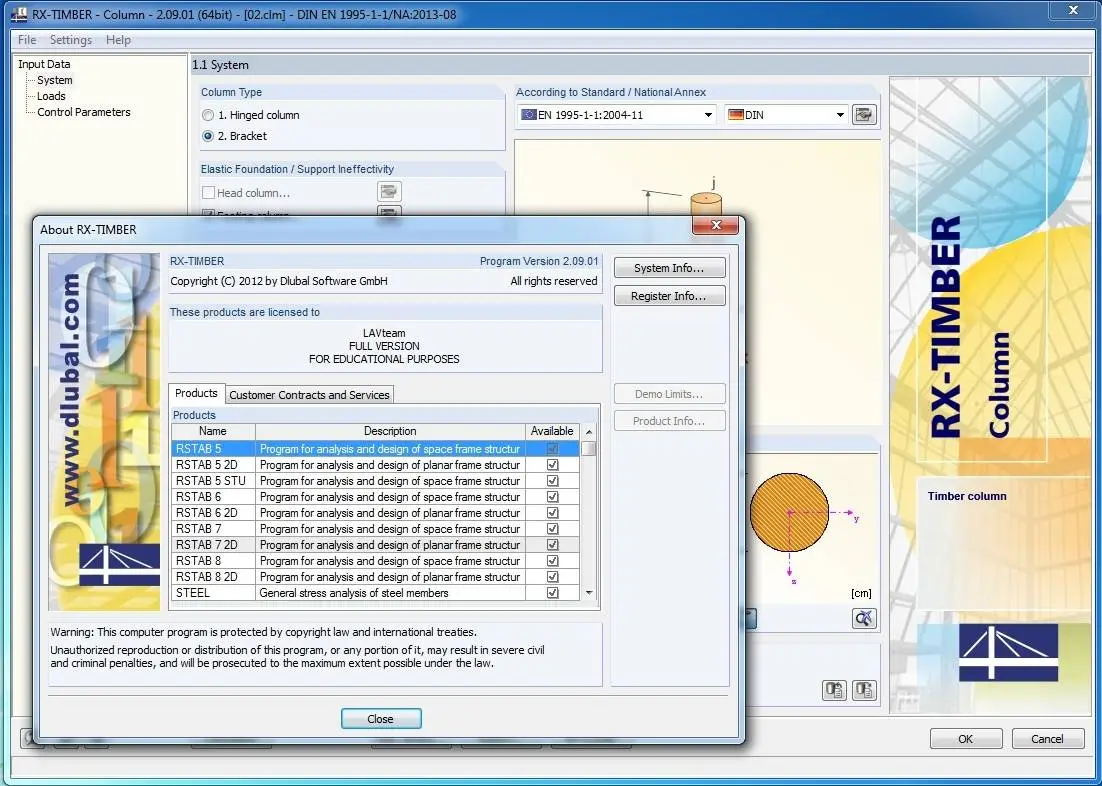Open DIN national annex dropdown
This screenshot has height=786, width=1102.
786,115
